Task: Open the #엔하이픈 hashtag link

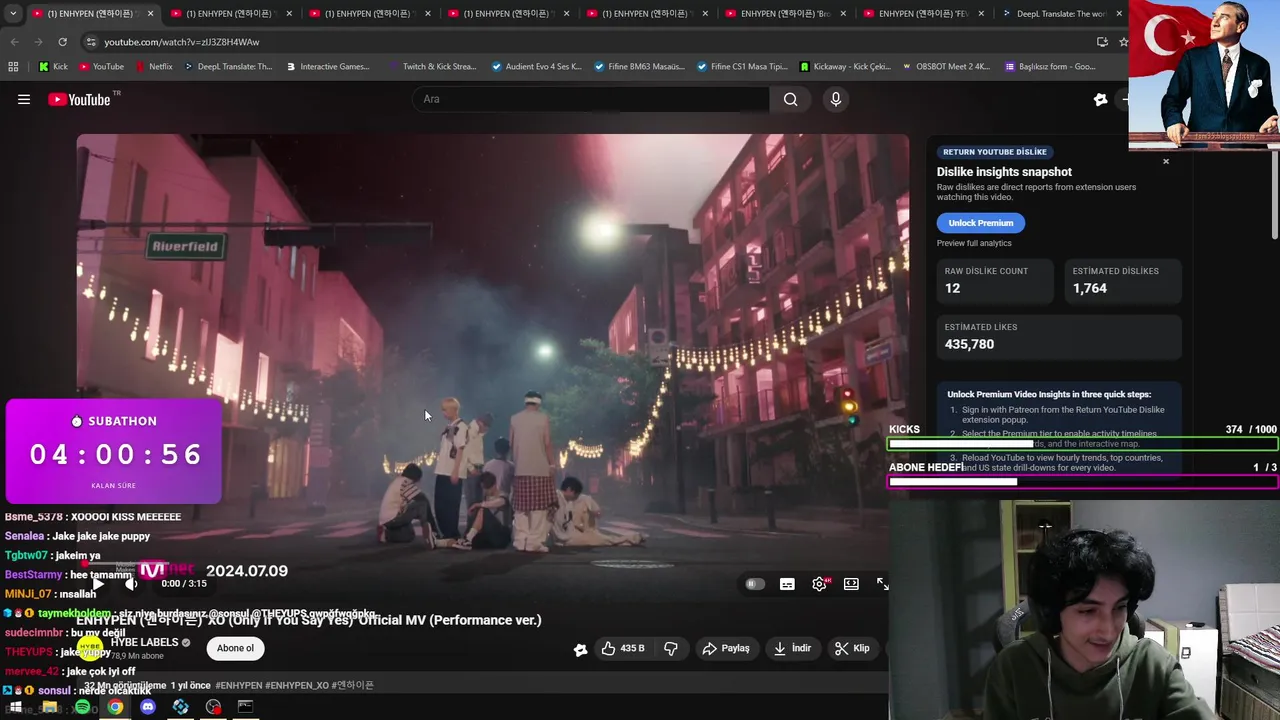Action: click(354, 685)
